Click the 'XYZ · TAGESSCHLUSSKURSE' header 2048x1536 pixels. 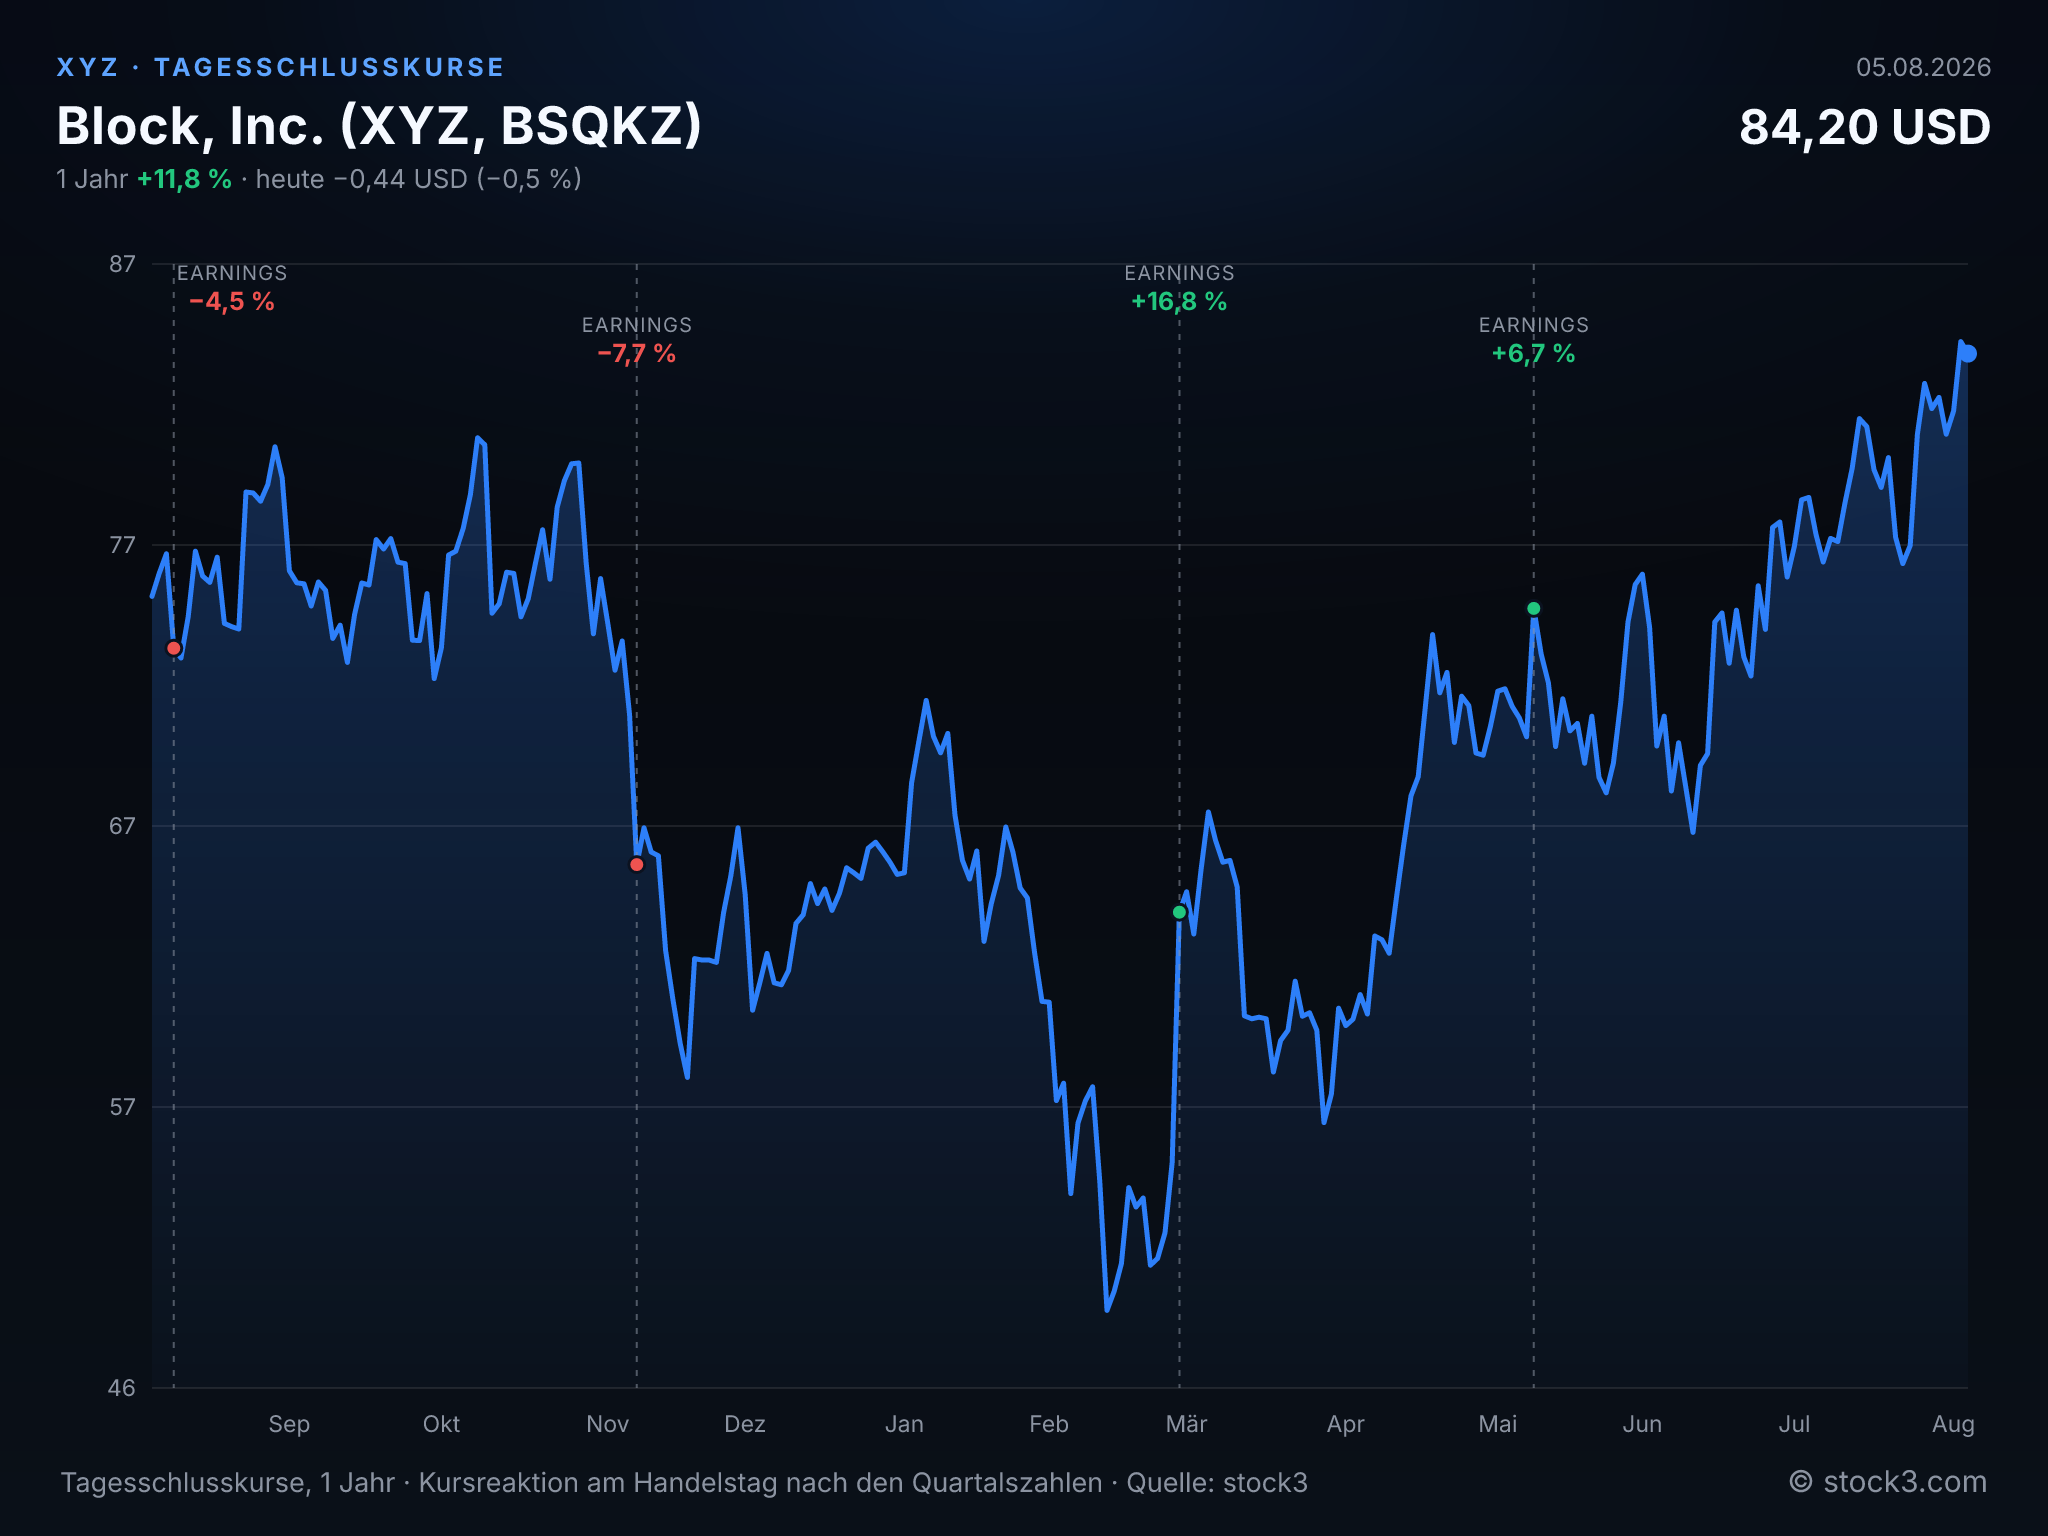pyautogui.click(x=280, y=67)
